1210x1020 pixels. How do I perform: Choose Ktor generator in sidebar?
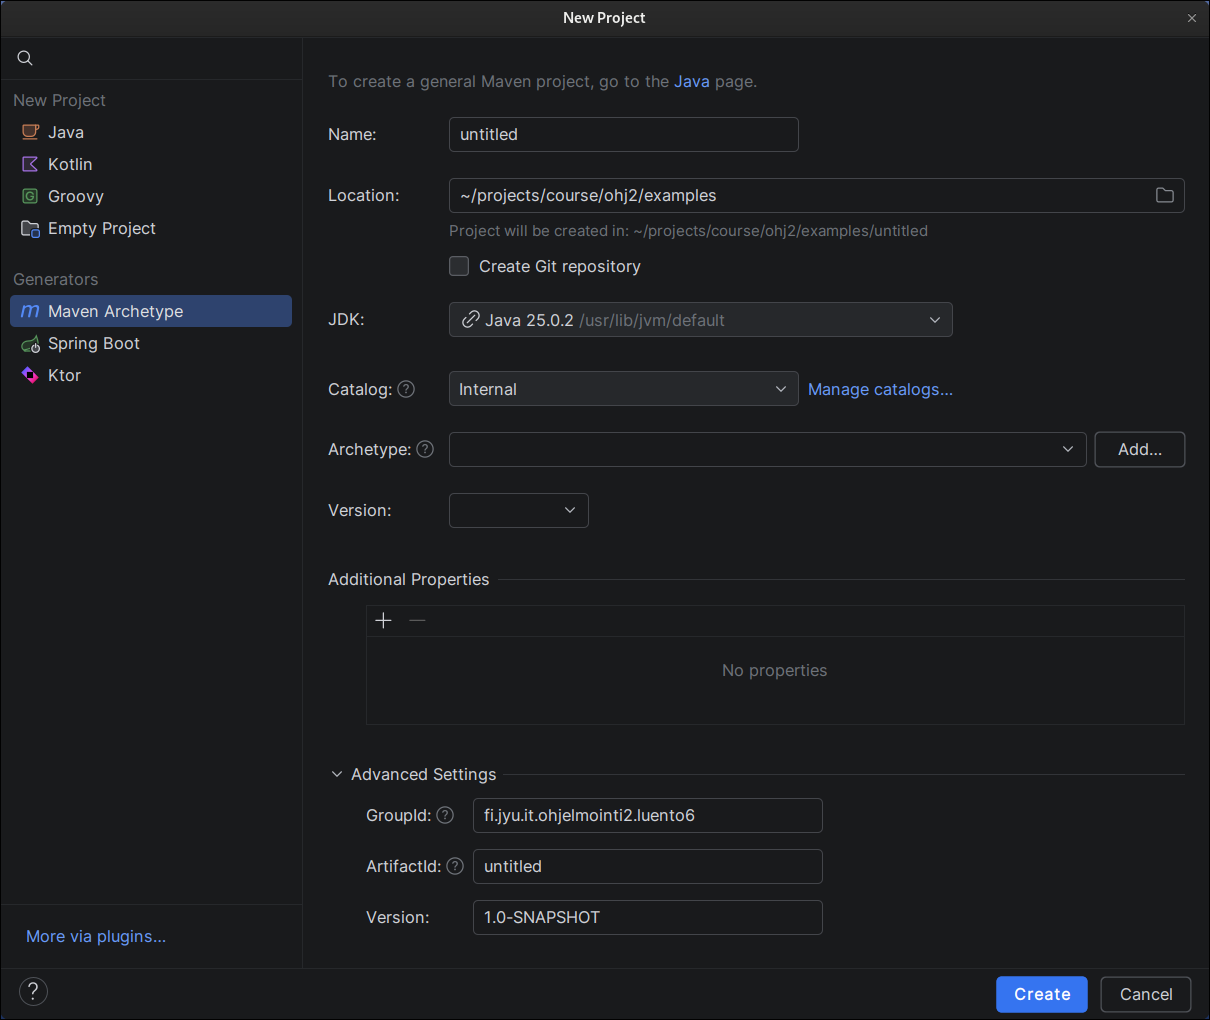point(64,375)
